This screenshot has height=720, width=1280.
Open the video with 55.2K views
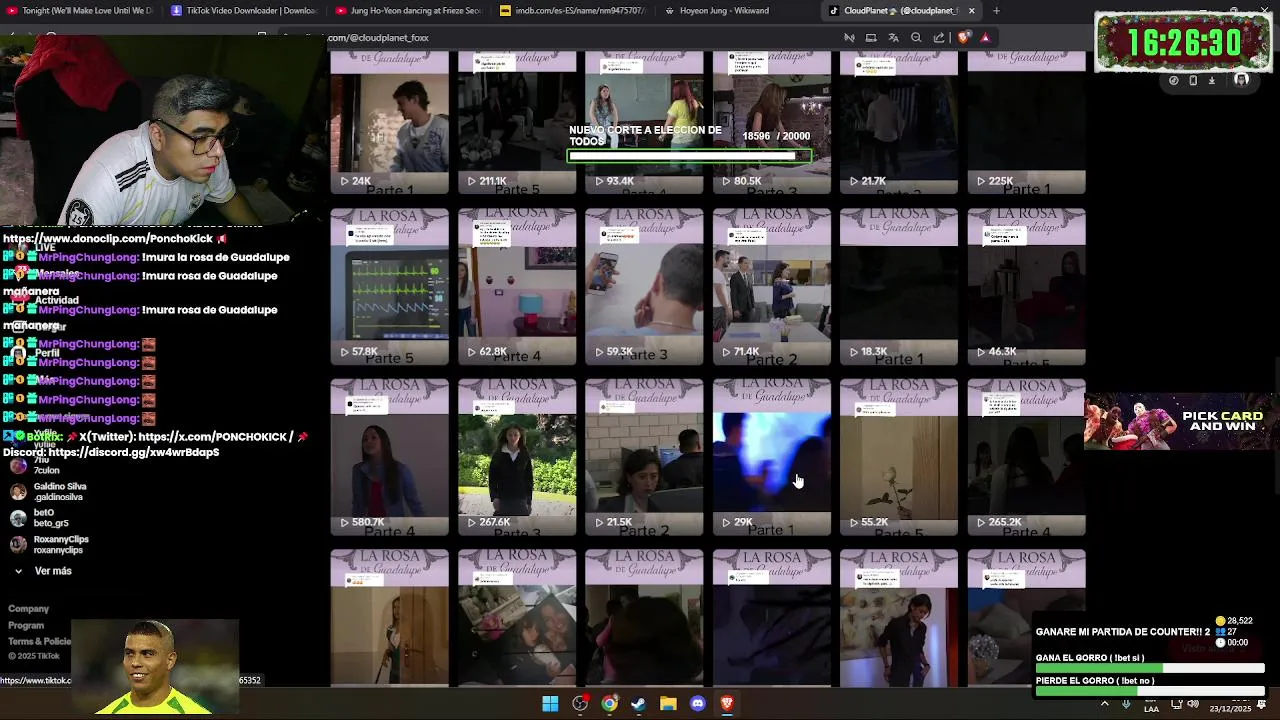pyautogui.click(x=899, y=457)
